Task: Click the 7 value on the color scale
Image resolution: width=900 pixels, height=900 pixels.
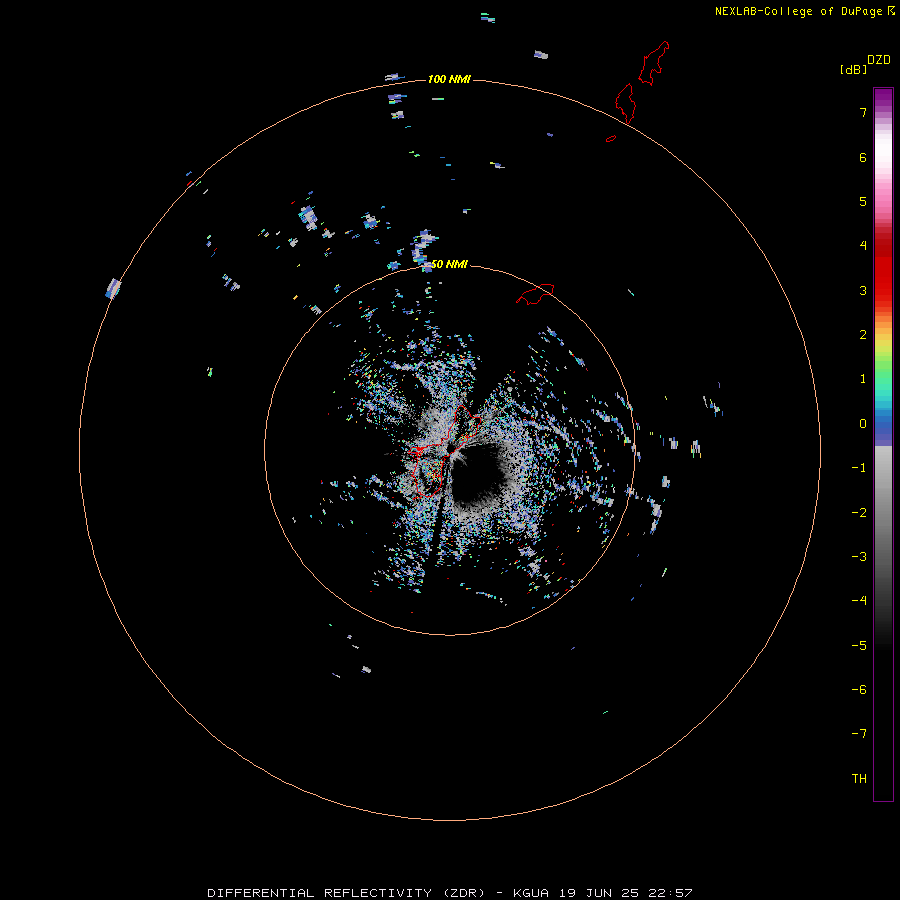Action: tap(863, 112)
